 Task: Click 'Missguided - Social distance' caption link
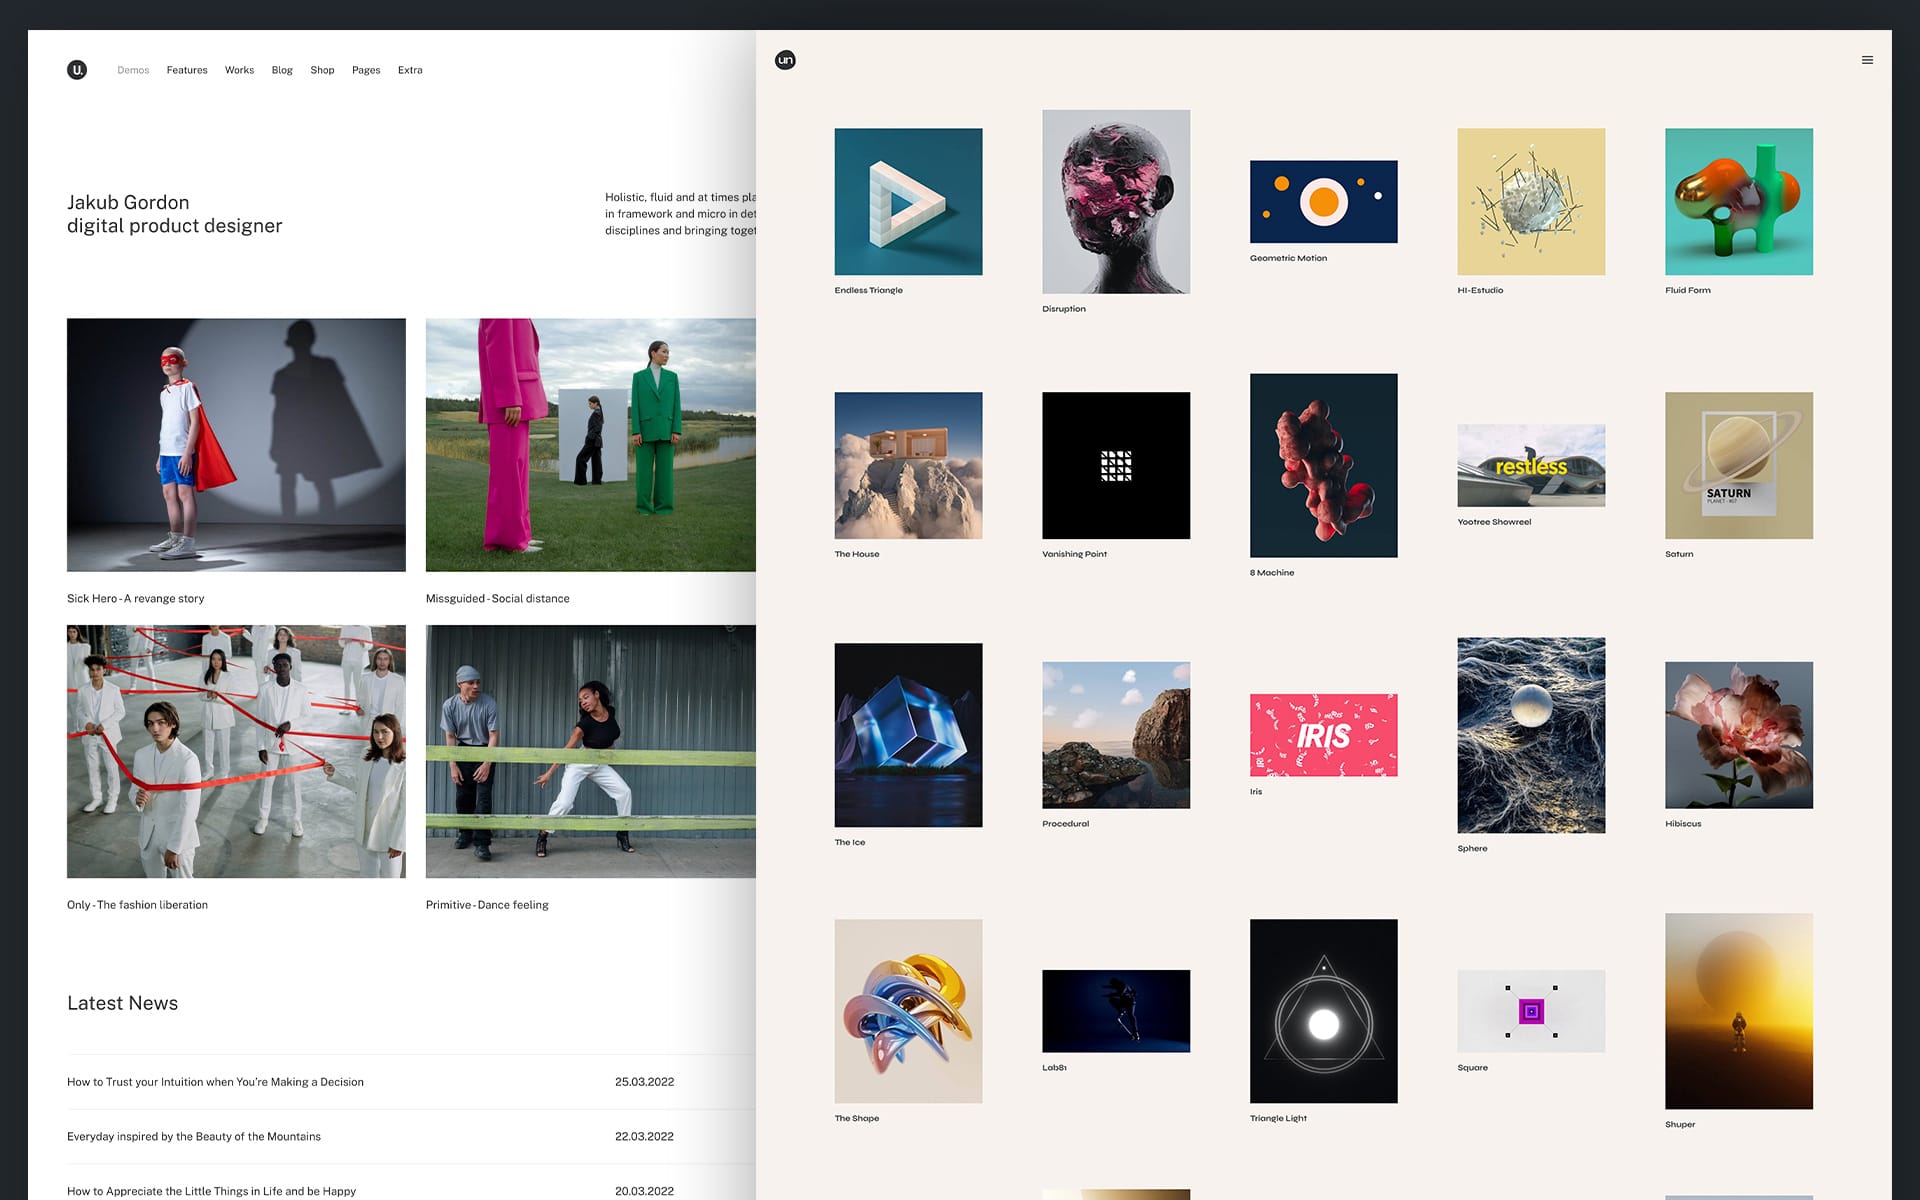click(497, 598)
